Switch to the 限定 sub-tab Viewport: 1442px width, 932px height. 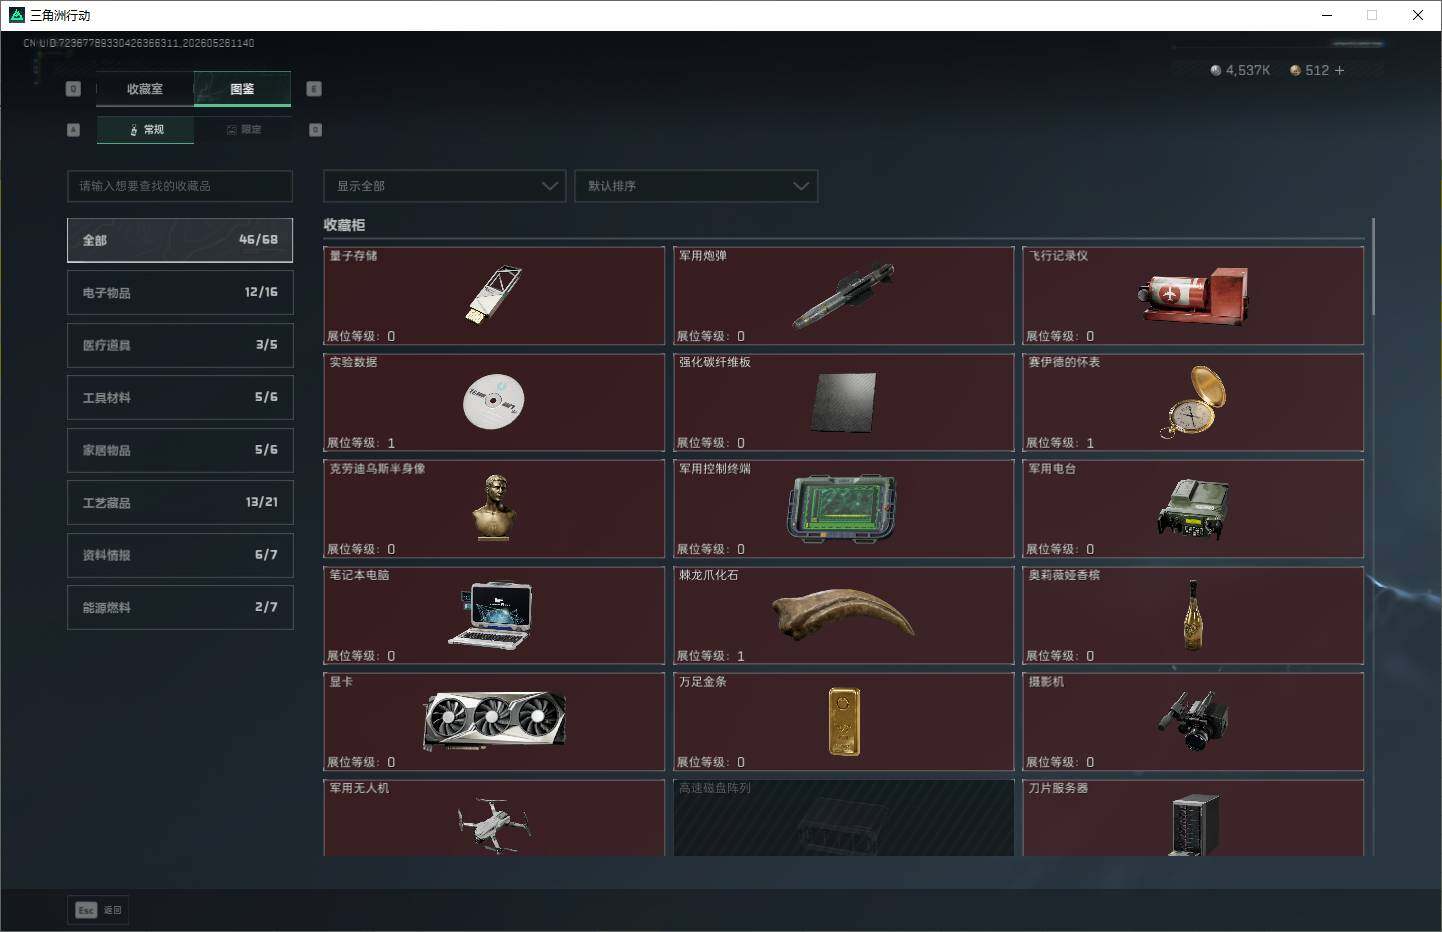tap(243, 130)
